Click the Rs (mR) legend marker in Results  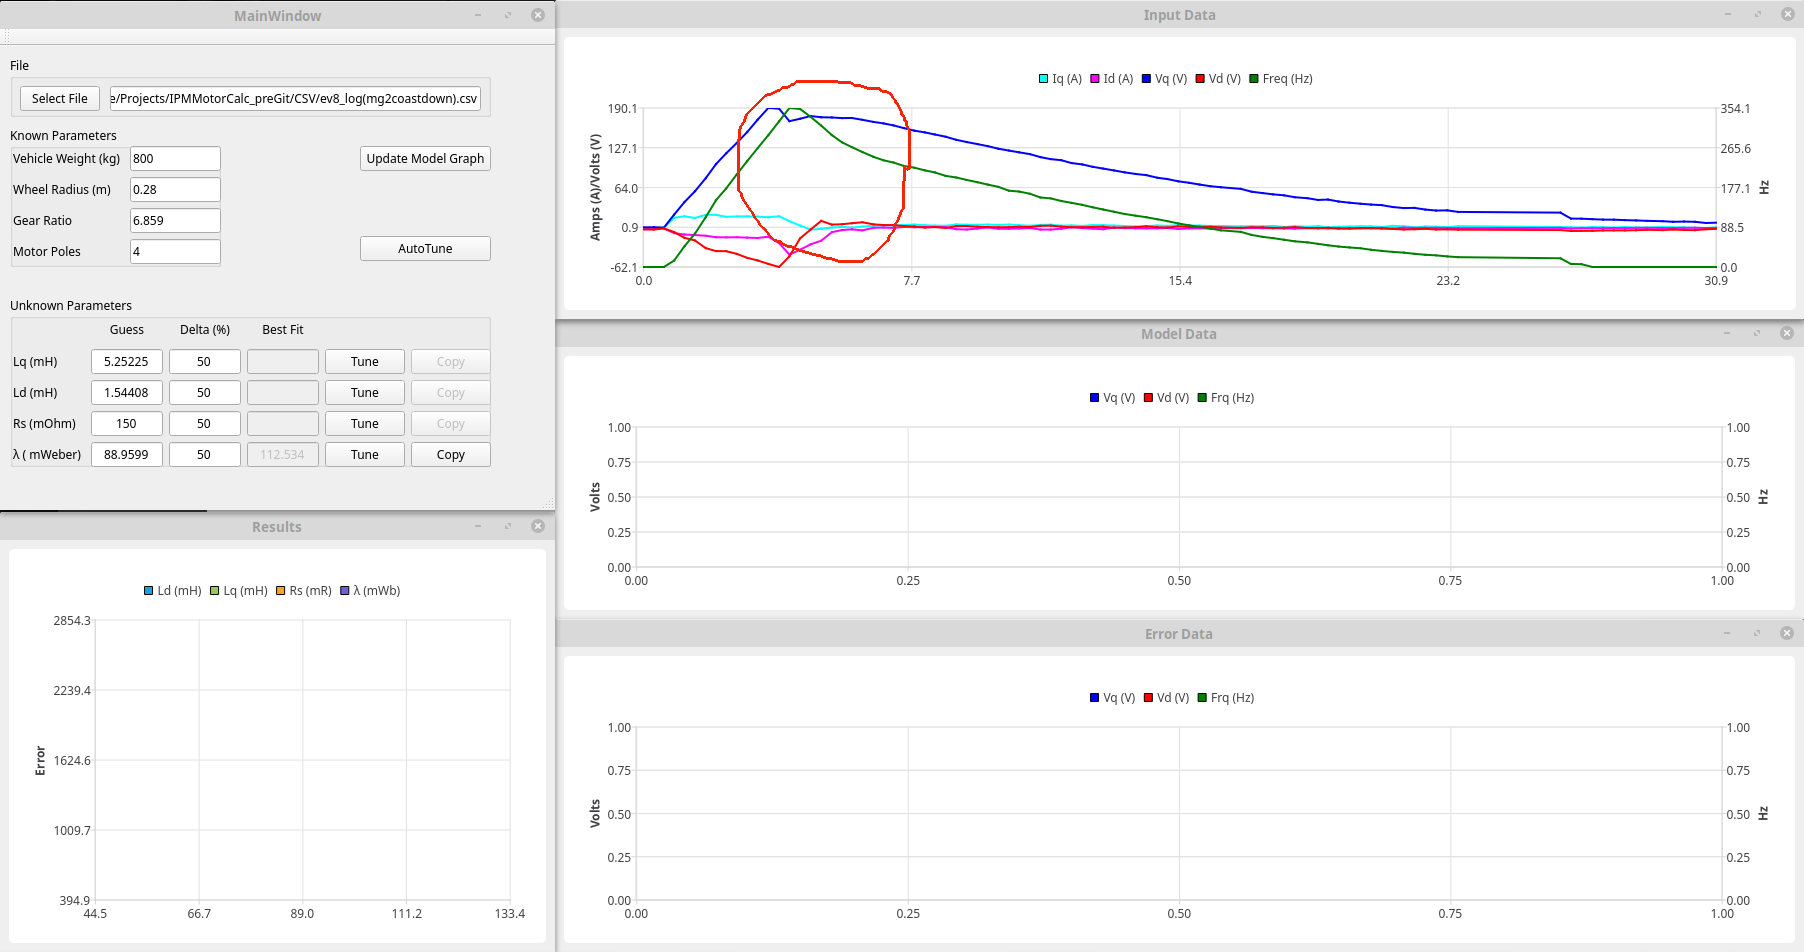[x=281, y=591]
